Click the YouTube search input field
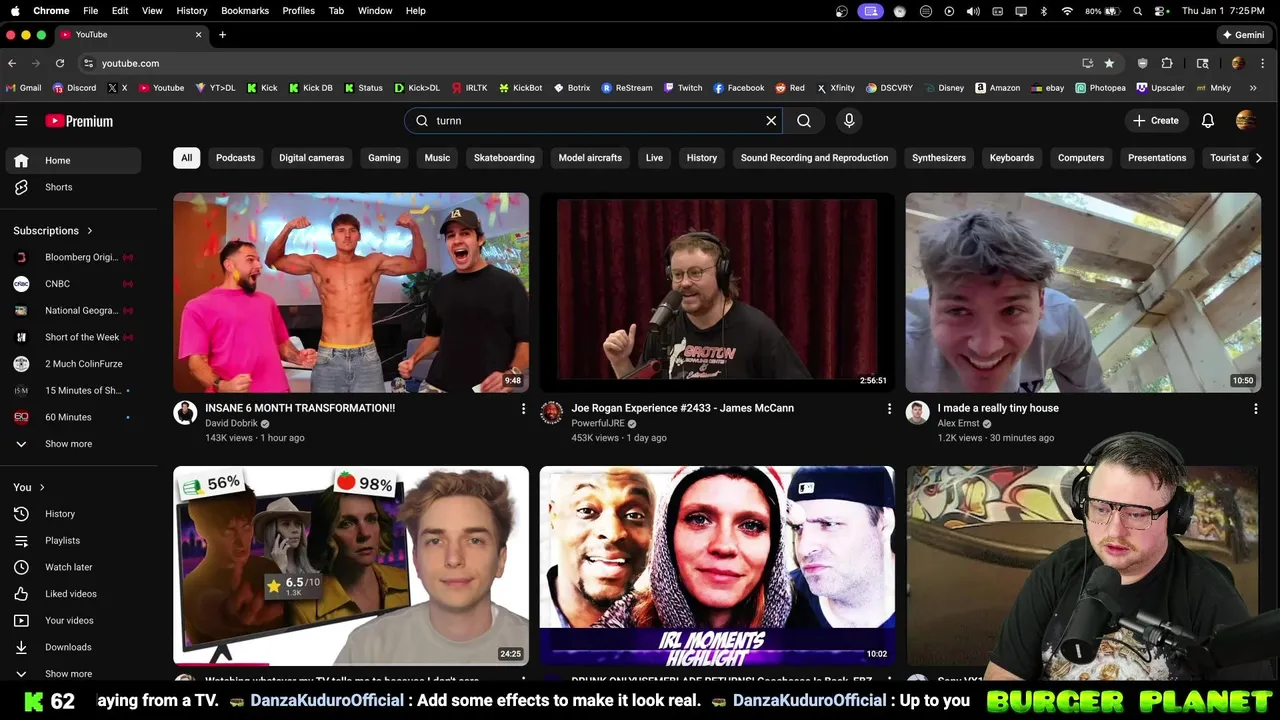The height and width of the screenshot is (720, 1280). click(595, 121)
